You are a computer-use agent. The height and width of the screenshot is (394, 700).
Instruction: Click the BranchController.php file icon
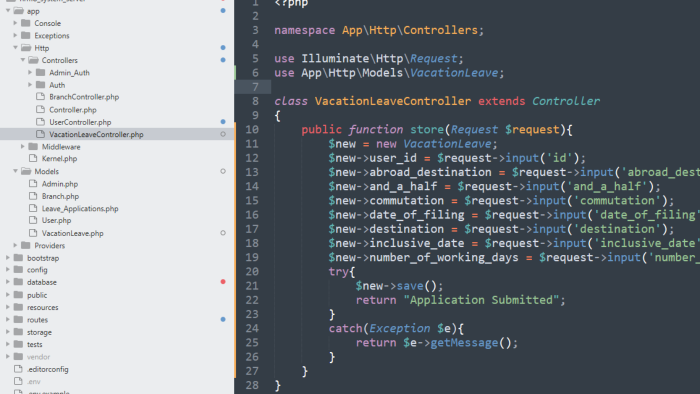click(x=41, y=97)
